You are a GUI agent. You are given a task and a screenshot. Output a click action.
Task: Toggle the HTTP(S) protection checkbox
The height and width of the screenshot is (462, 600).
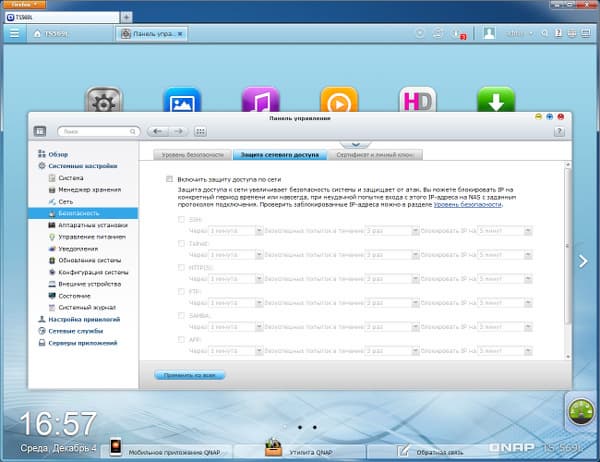[181, 267]
